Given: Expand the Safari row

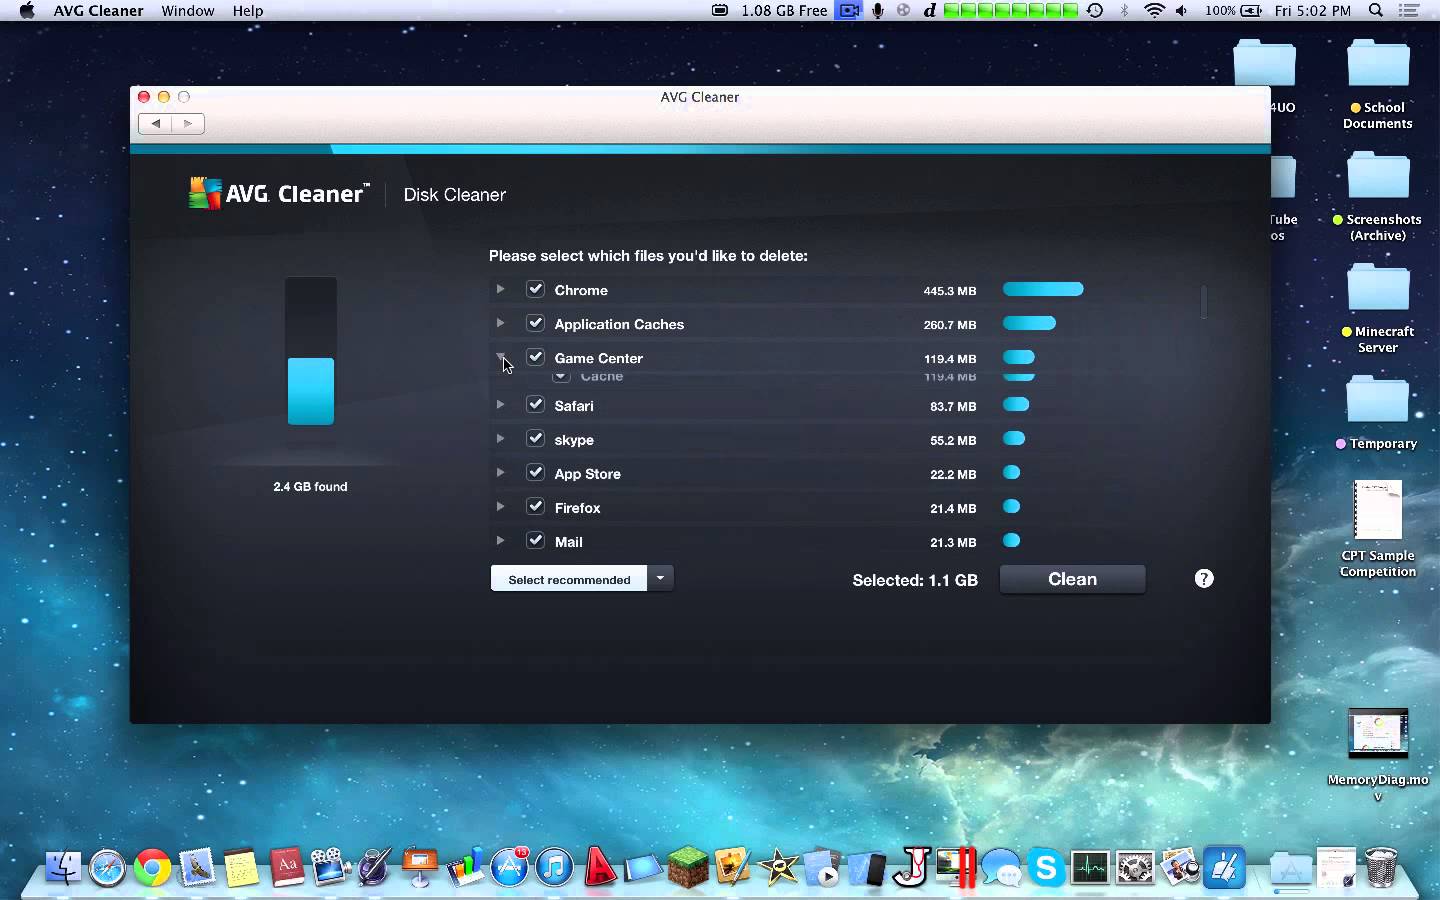Looking at the screenshot, I should pos(500,405).
